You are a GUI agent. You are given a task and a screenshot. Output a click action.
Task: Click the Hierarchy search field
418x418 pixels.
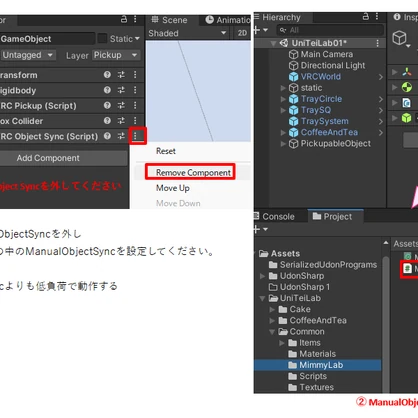tap(330, 30)
